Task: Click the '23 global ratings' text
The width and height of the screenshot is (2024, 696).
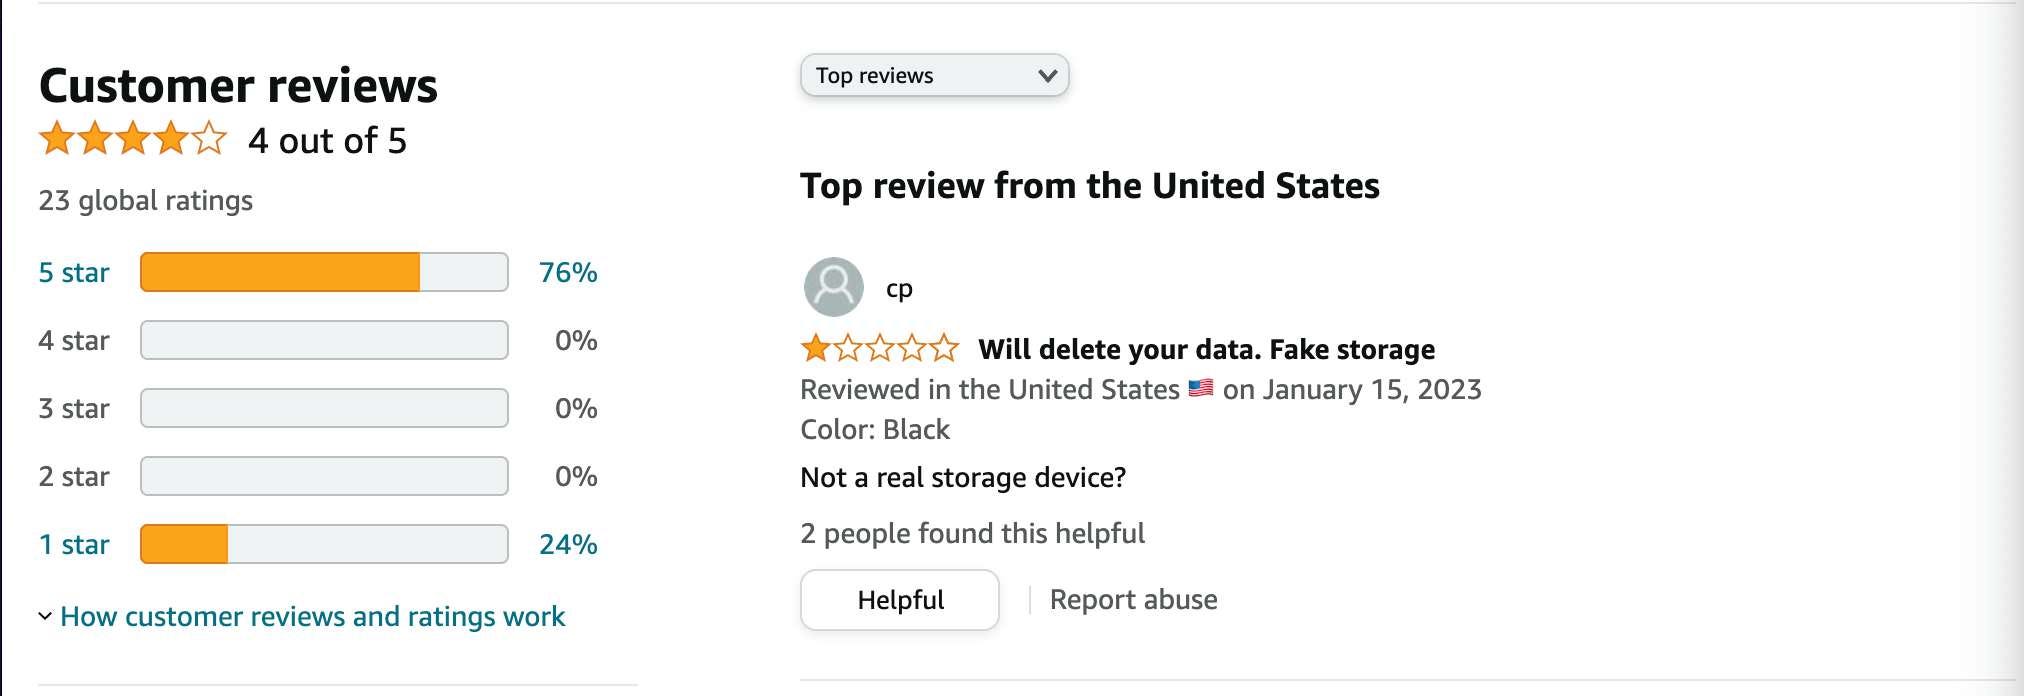Action: point(144,200)
